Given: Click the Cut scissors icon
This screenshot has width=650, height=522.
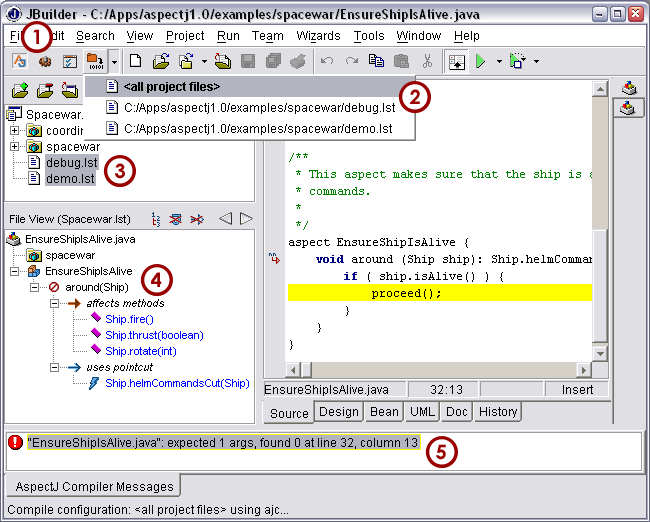Looking at the screenshot, I should (428, 61).
